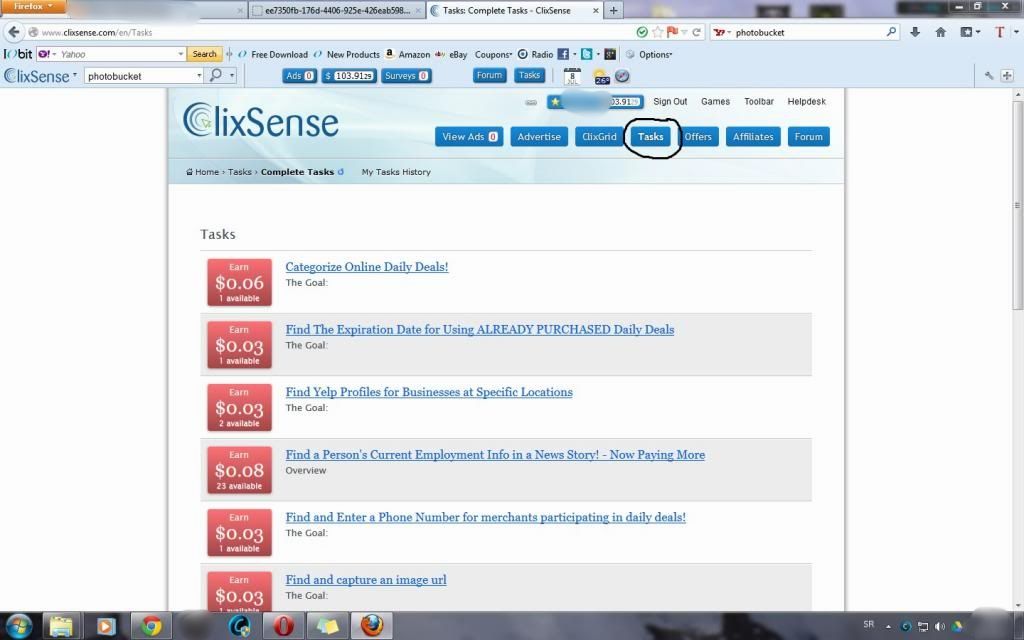Open the Offers navigation button
This screenshot has width=1024, height=640.
tap(697, 136)
